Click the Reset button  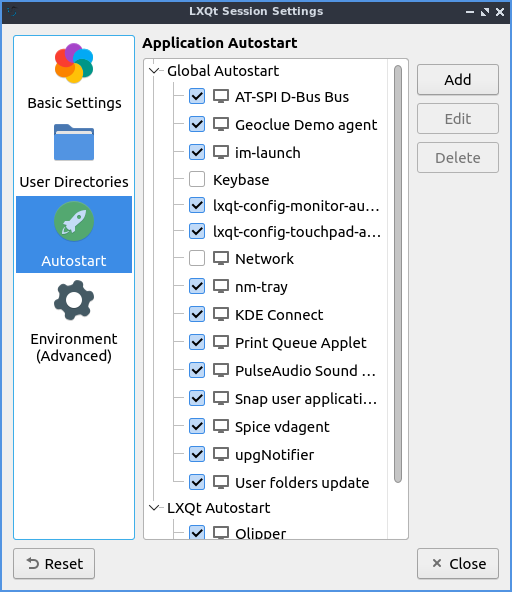click(54, 564)
